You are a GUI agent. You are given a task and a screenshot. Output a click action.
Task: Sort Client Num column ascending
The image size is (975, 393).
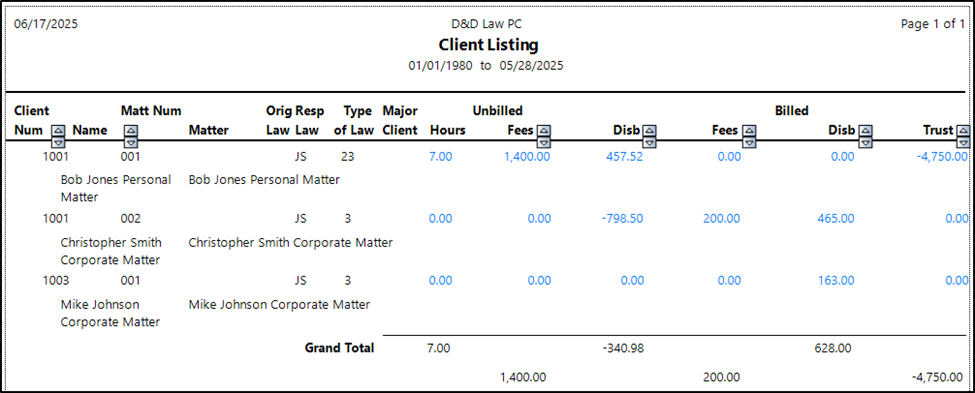[58, 131]
